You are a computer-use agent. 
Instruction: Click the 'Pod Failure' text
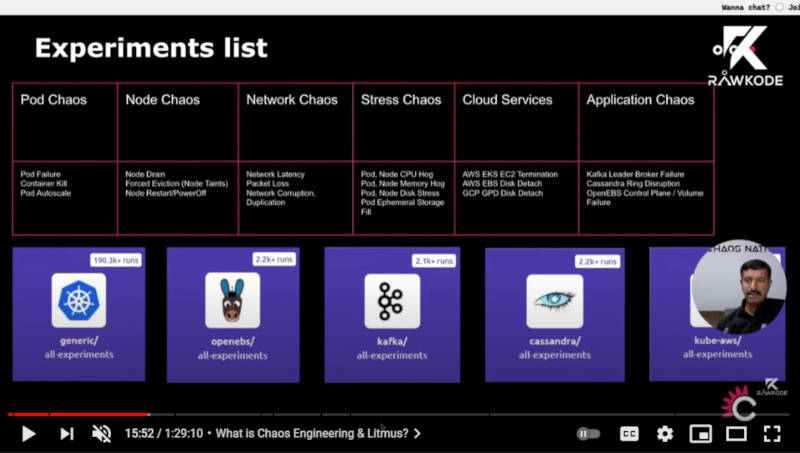click(40, 174)
